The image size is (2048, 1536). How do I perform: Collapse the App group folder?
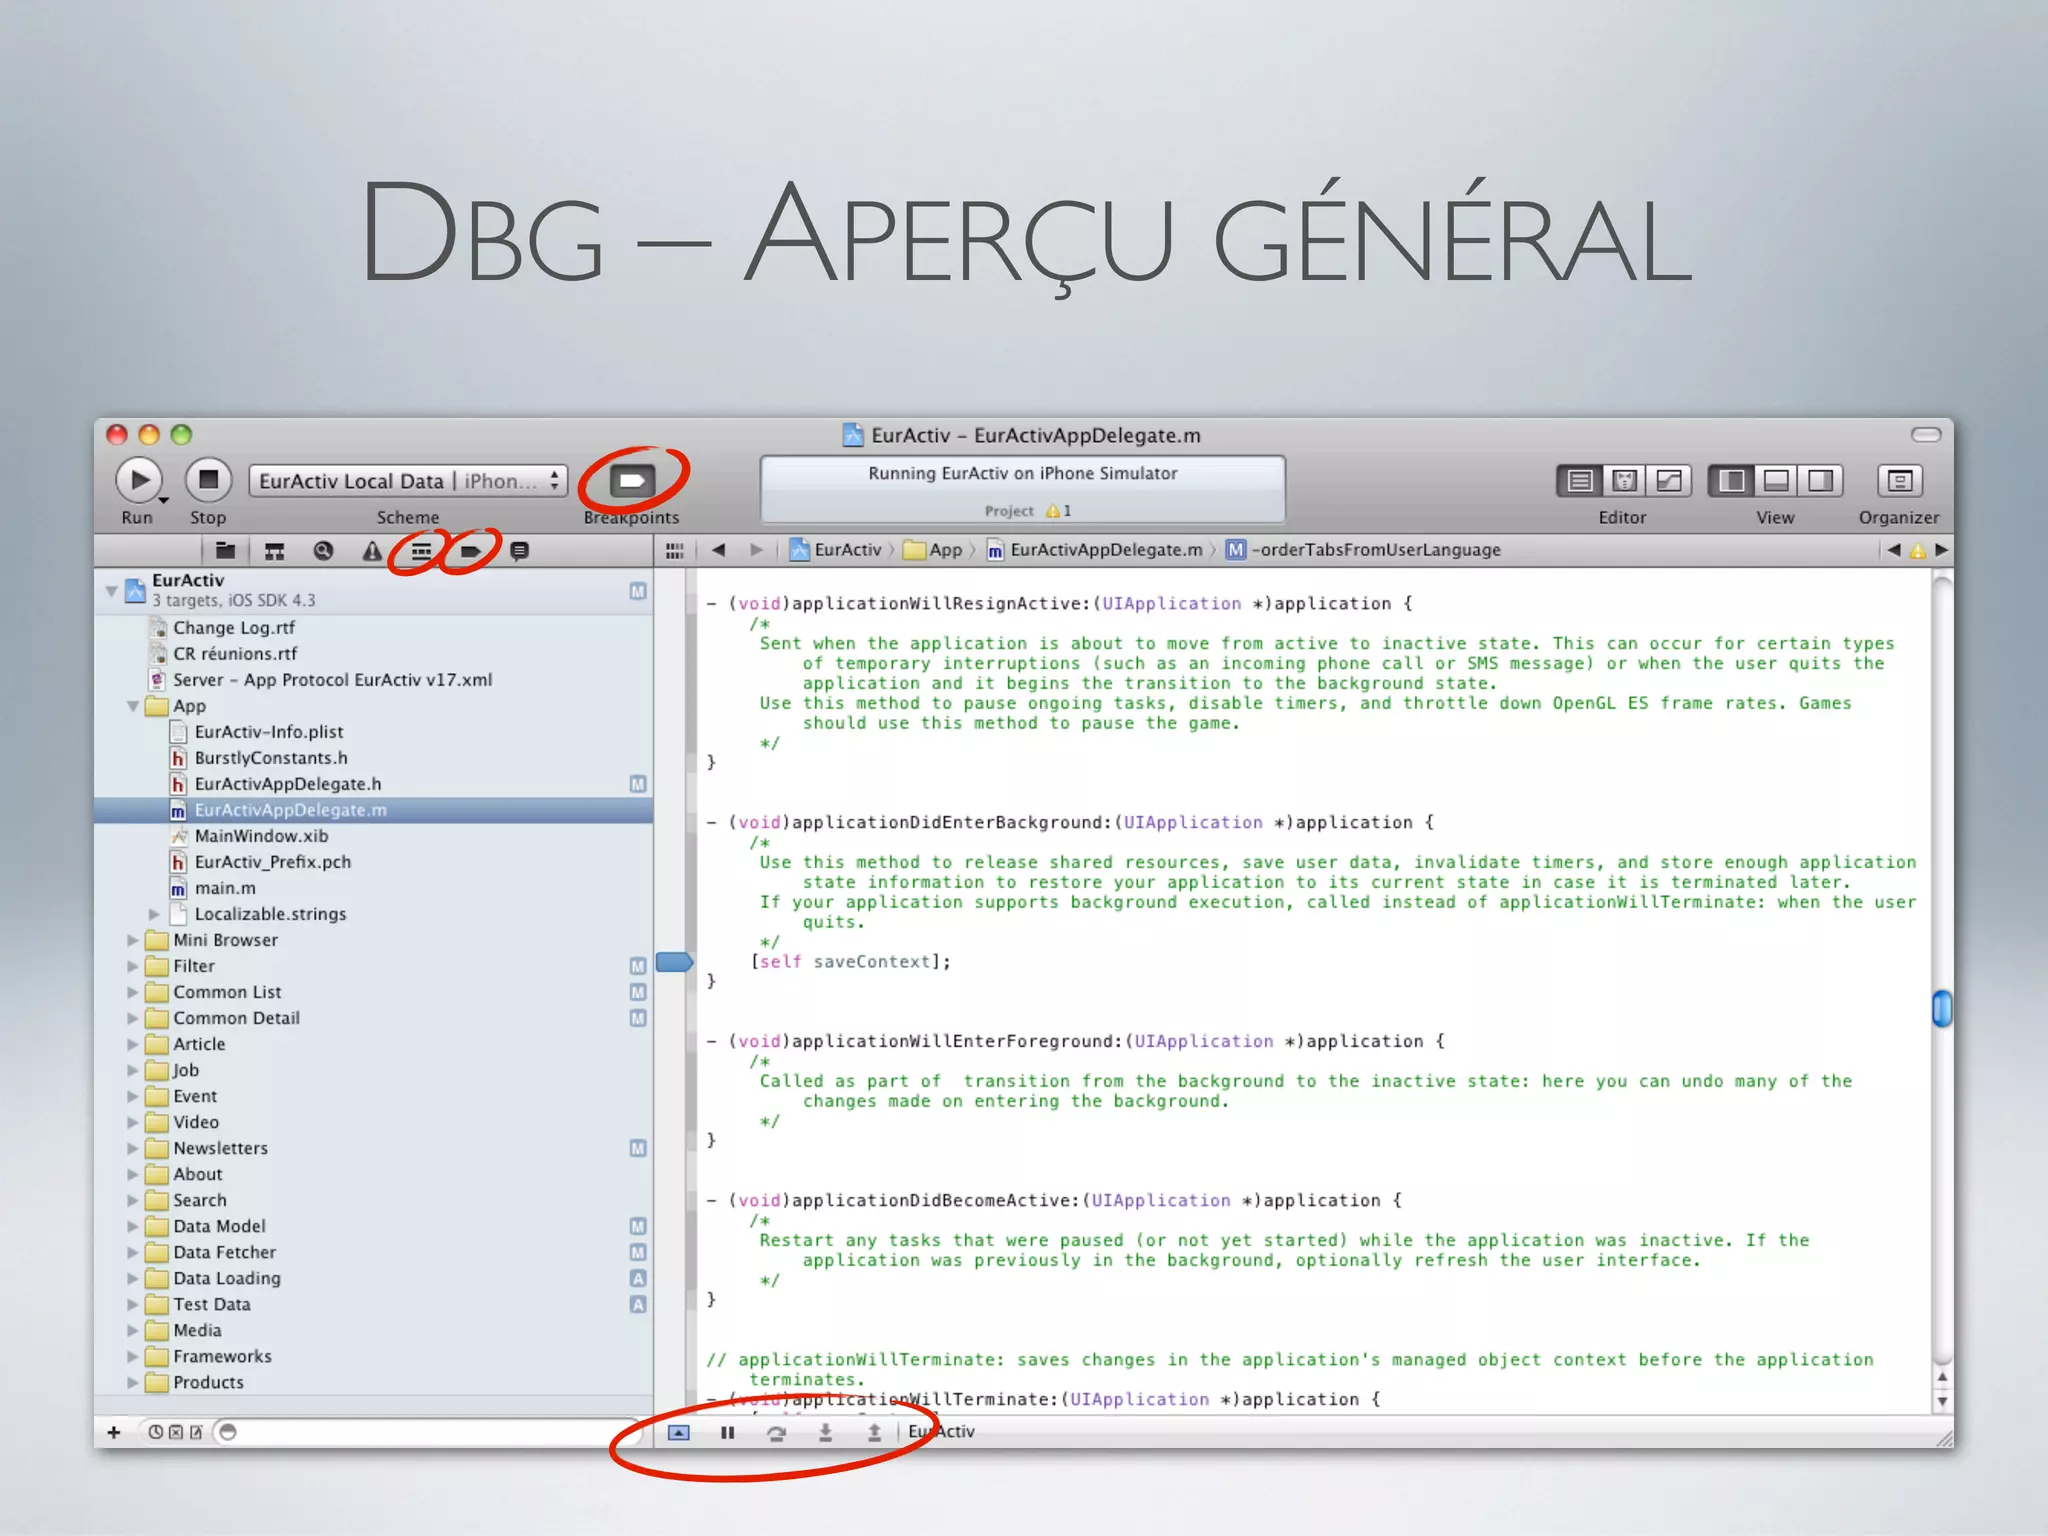point(132,706)
